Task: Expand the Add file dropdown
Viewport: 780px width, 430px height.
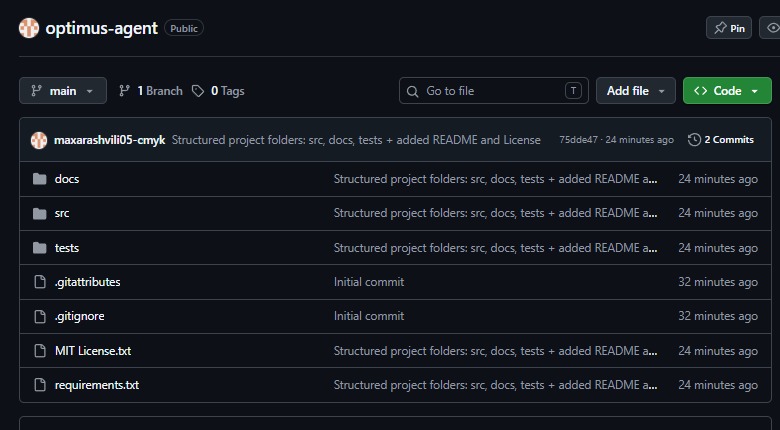Action: coord(636,91)
